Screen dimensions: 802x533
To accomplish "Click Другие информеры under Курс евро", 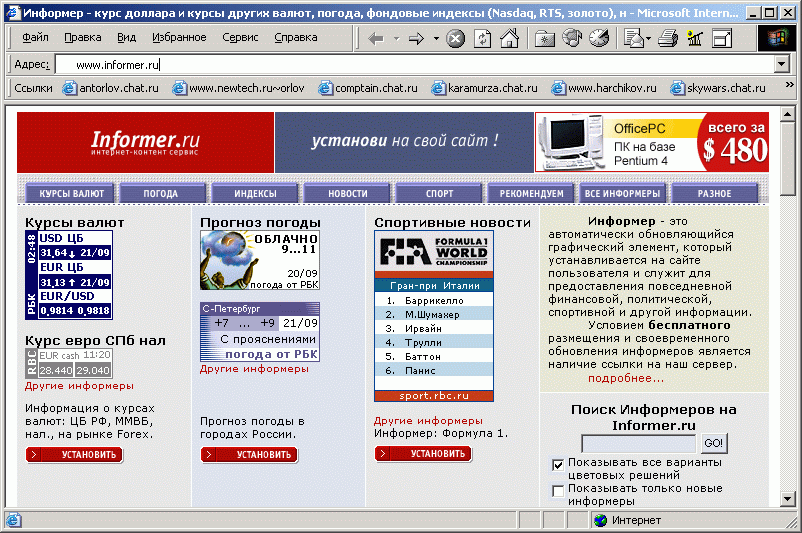I will coord(79,386).
